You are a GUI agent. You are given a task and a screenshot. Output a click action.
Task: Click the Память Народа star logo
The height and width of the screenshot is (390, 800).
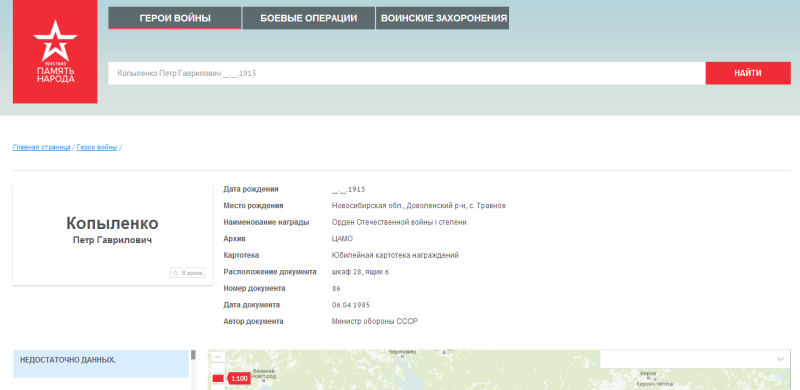pyautogui.click(x=55, y=52)
